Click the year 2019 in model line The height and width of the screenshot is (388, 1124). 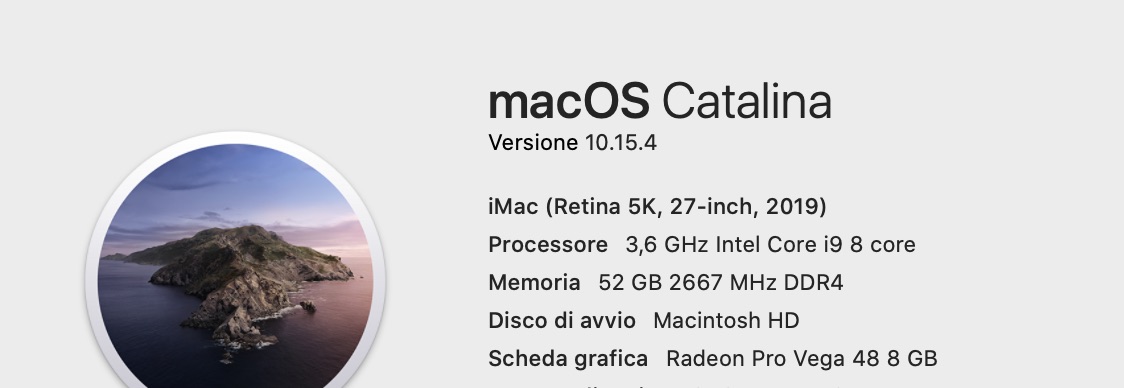[x=793, y=207]
